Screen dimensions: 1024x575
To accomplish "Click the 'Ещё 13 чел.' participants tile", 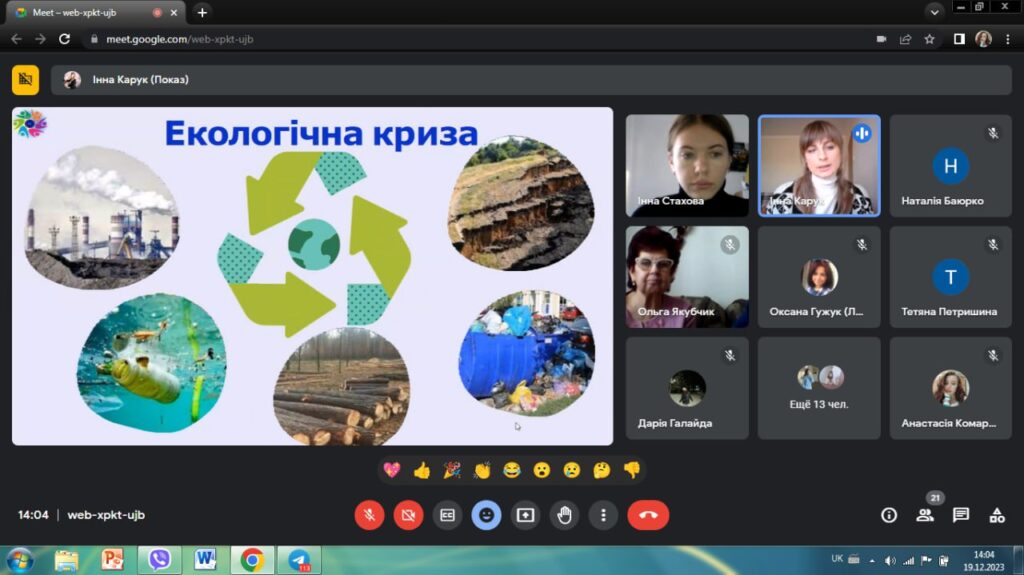I will point(819,388).
